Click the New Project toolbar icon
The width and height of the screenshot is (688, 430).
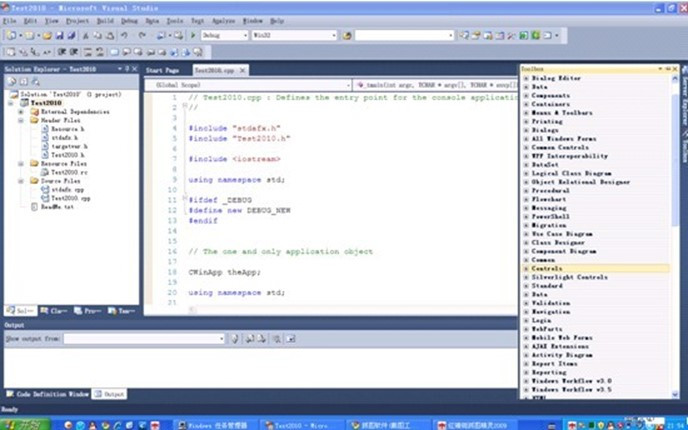(11, 36)
